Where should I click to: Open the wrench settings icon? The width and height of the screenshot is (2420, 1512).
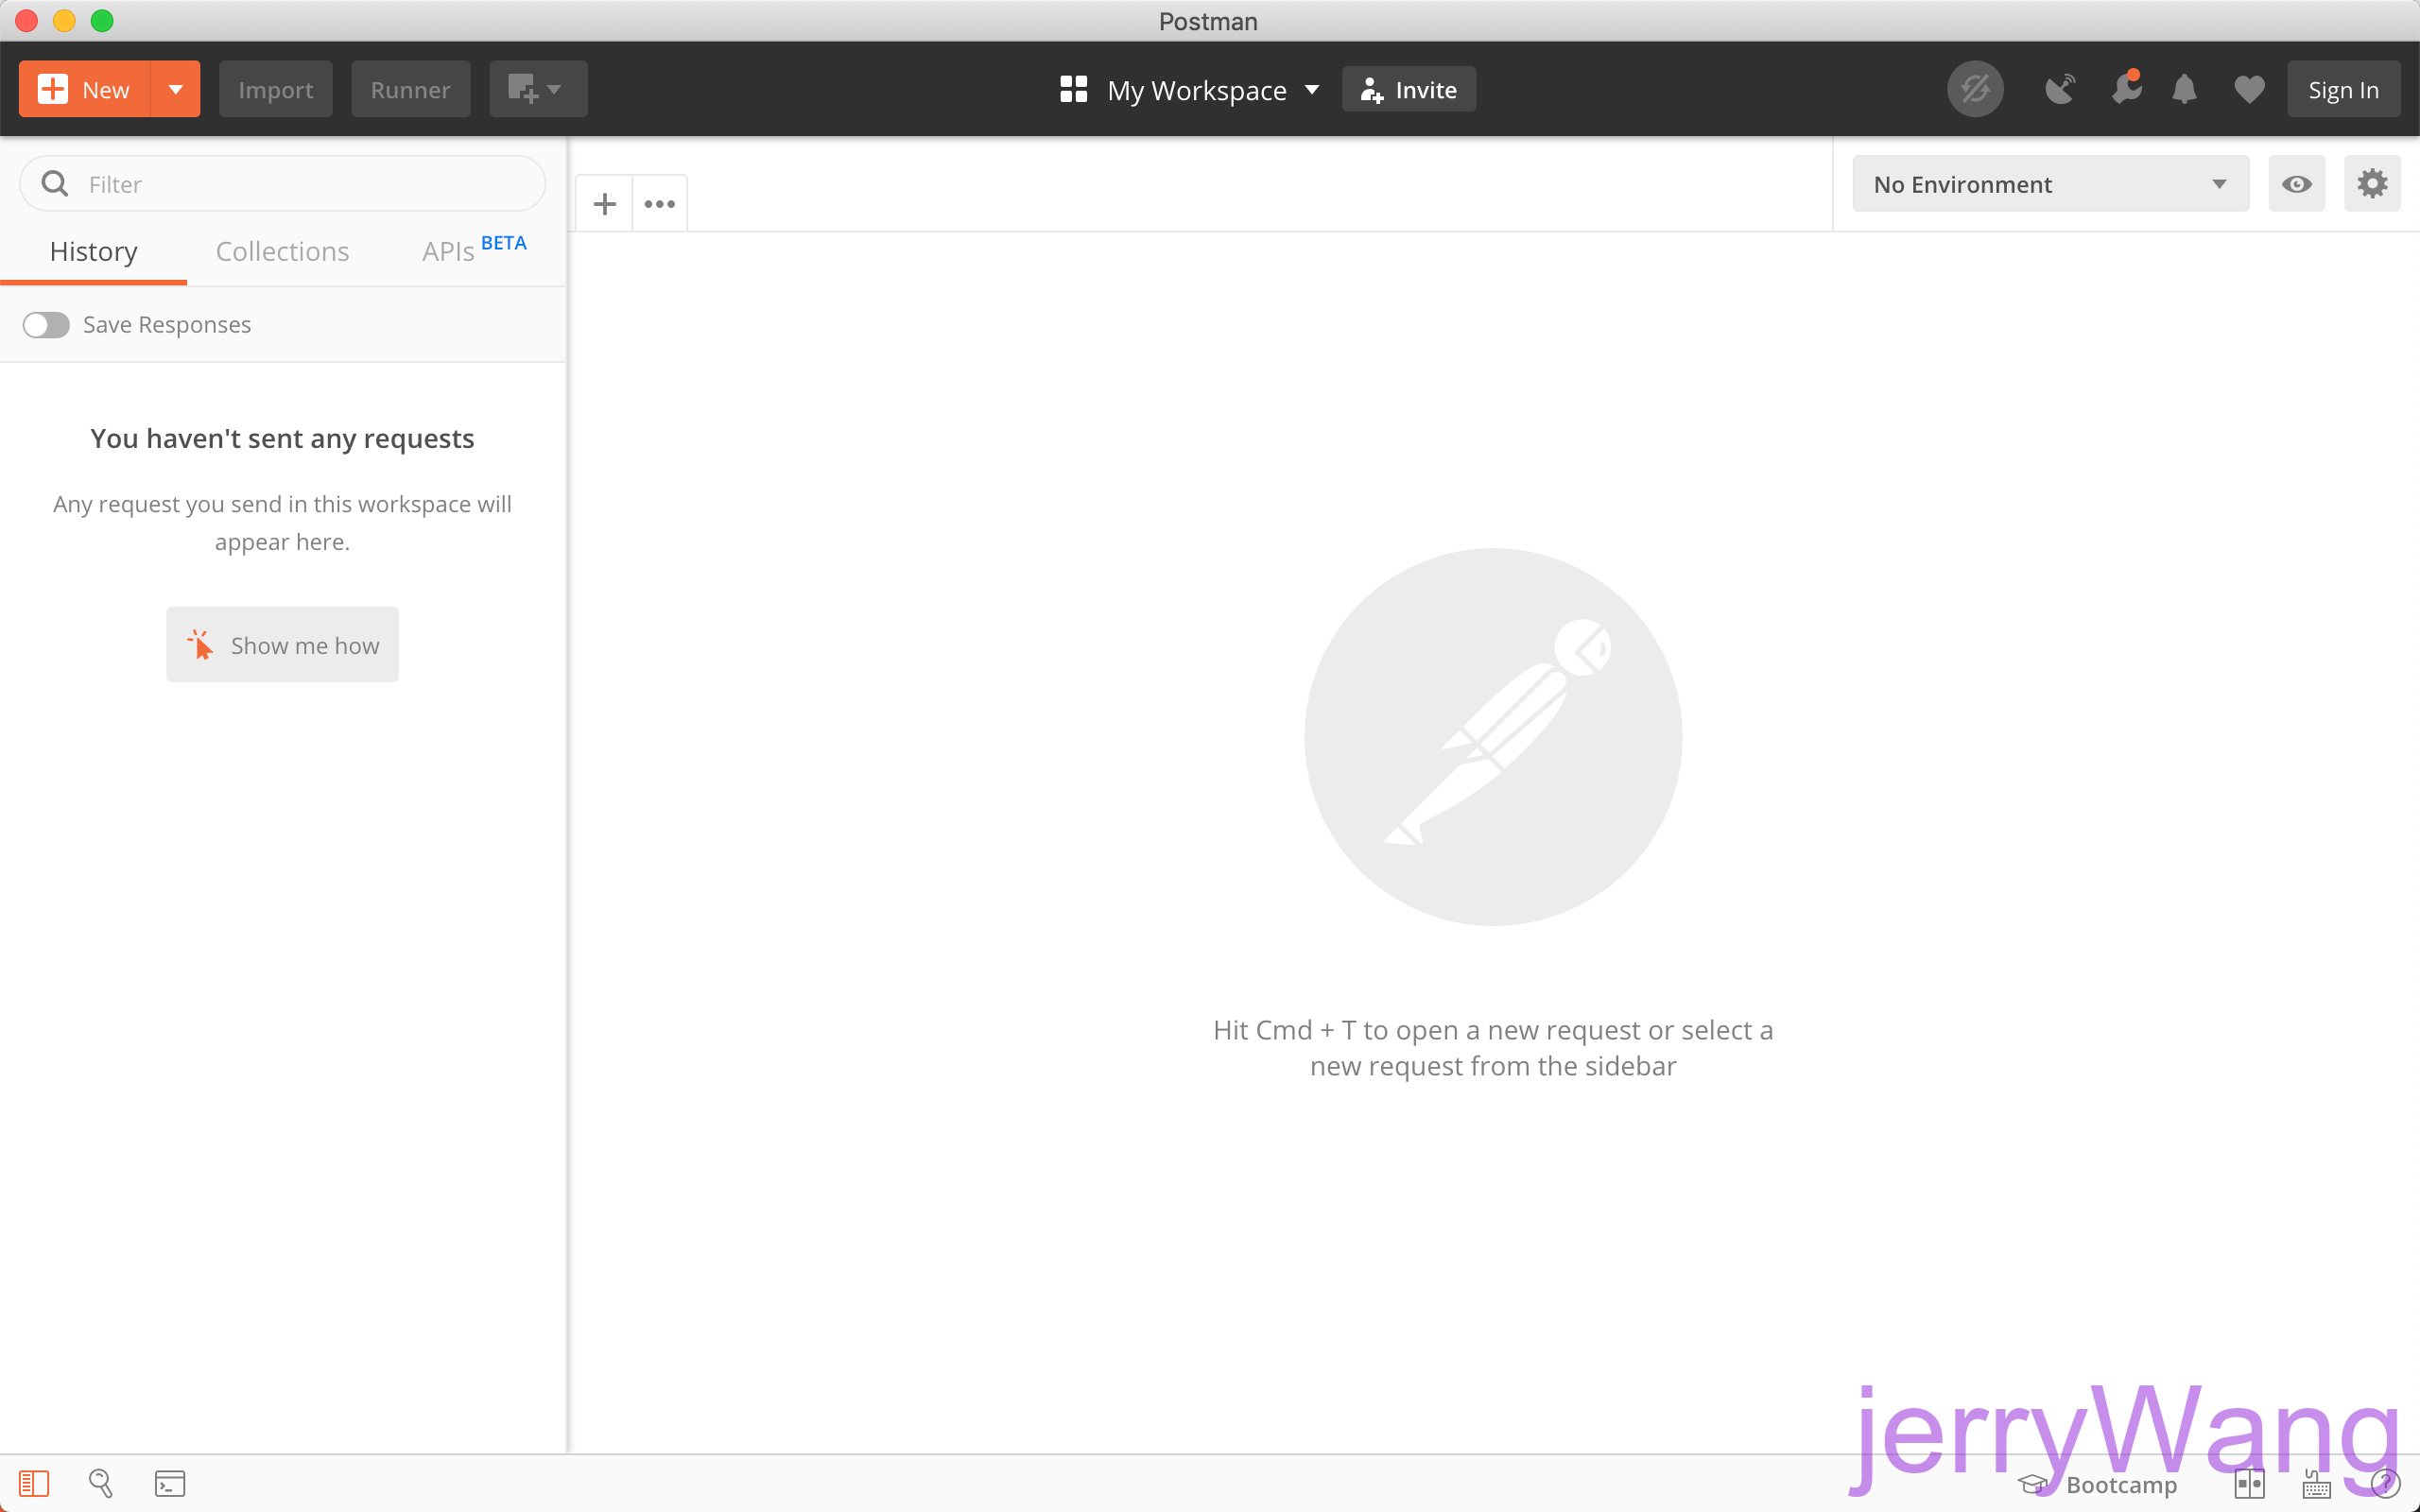2125,90
